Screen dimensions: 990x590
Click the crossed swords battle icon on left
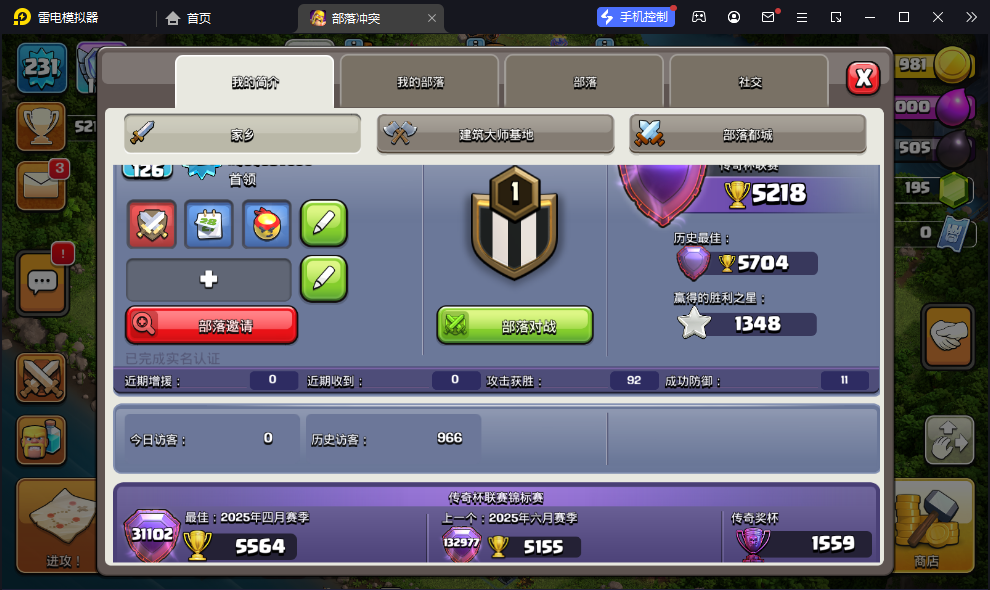pyautogui.click(x=41, y=378)
